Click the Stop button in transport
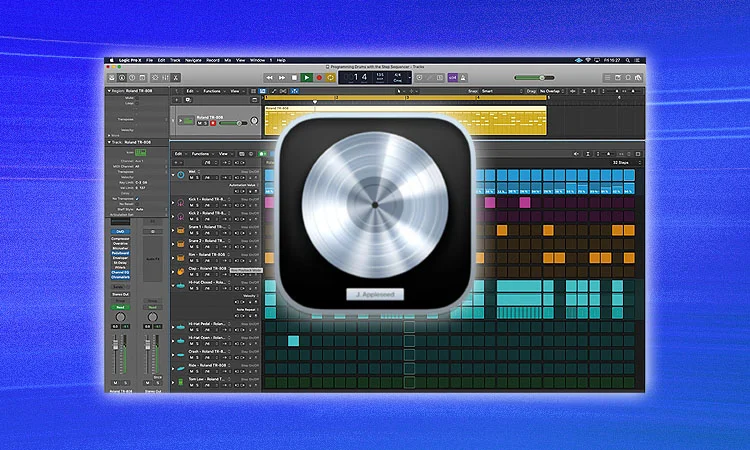 coord(294,77)
